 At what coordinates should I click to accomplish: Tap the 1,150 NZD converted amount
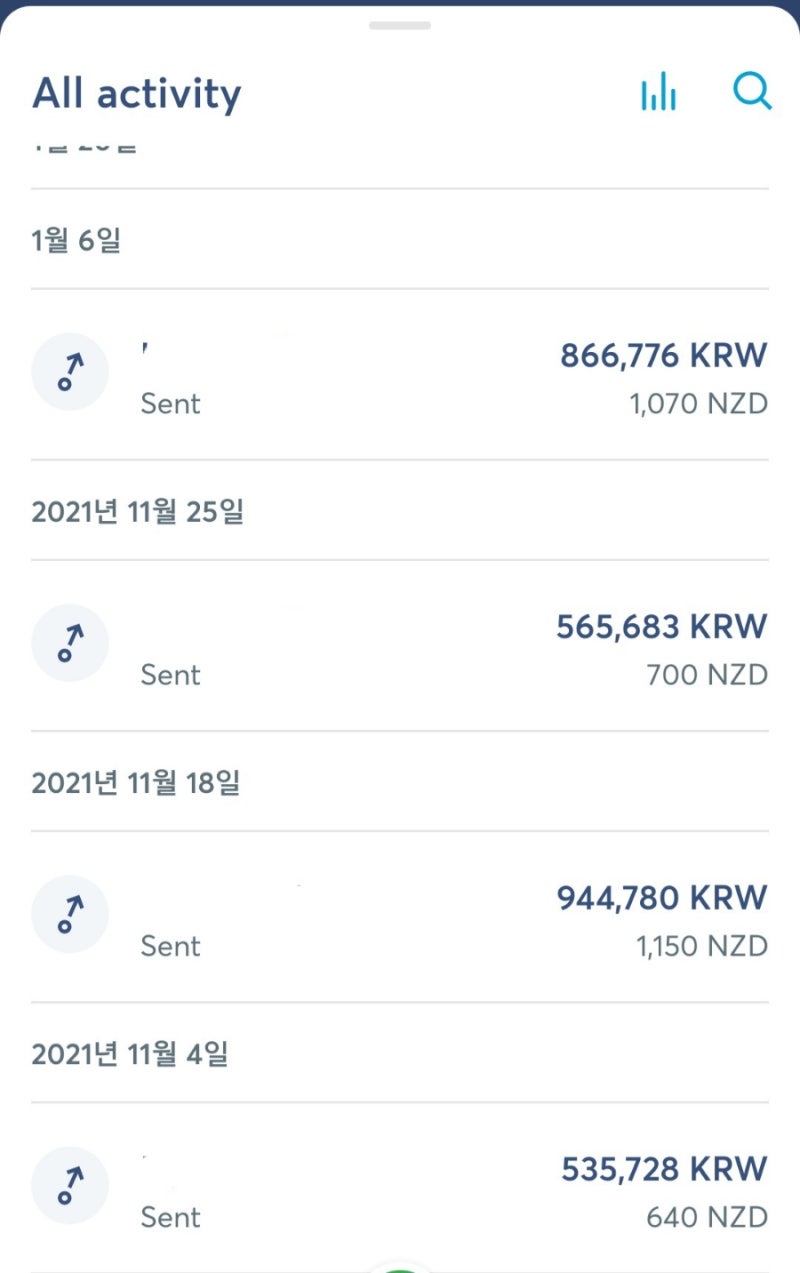pos(701,946)
